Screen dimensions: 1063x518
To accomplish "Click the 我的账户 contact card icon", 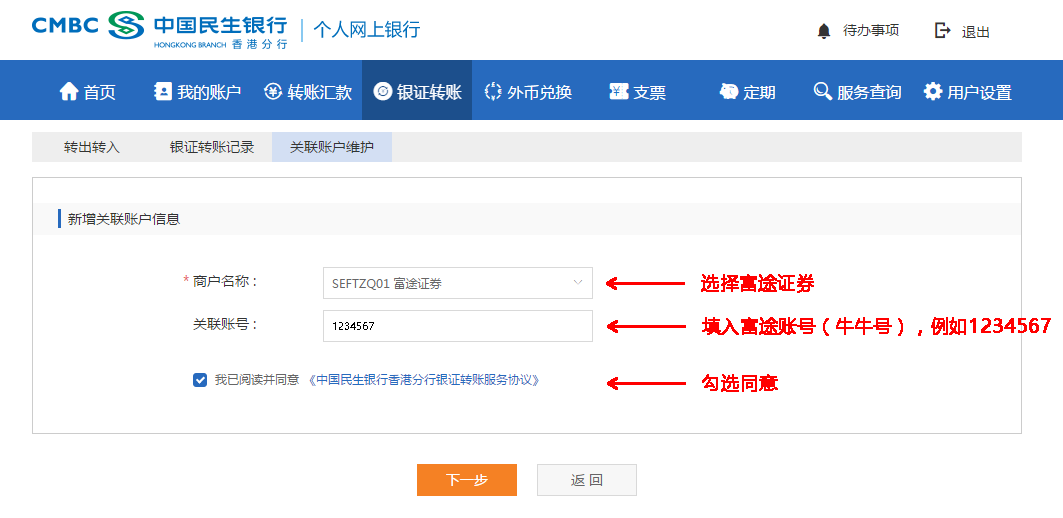I will (163, 91).
